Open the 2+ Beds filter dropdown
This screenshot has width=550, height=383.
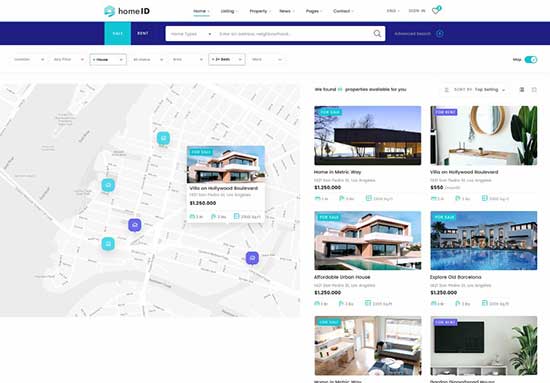tap(227, 60)
